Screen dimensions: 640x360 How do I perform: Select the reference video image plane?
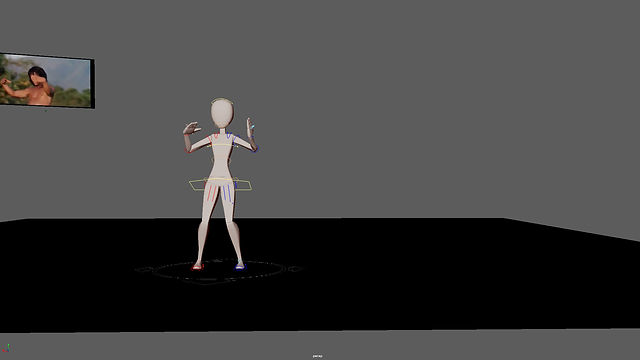point(47,80)
